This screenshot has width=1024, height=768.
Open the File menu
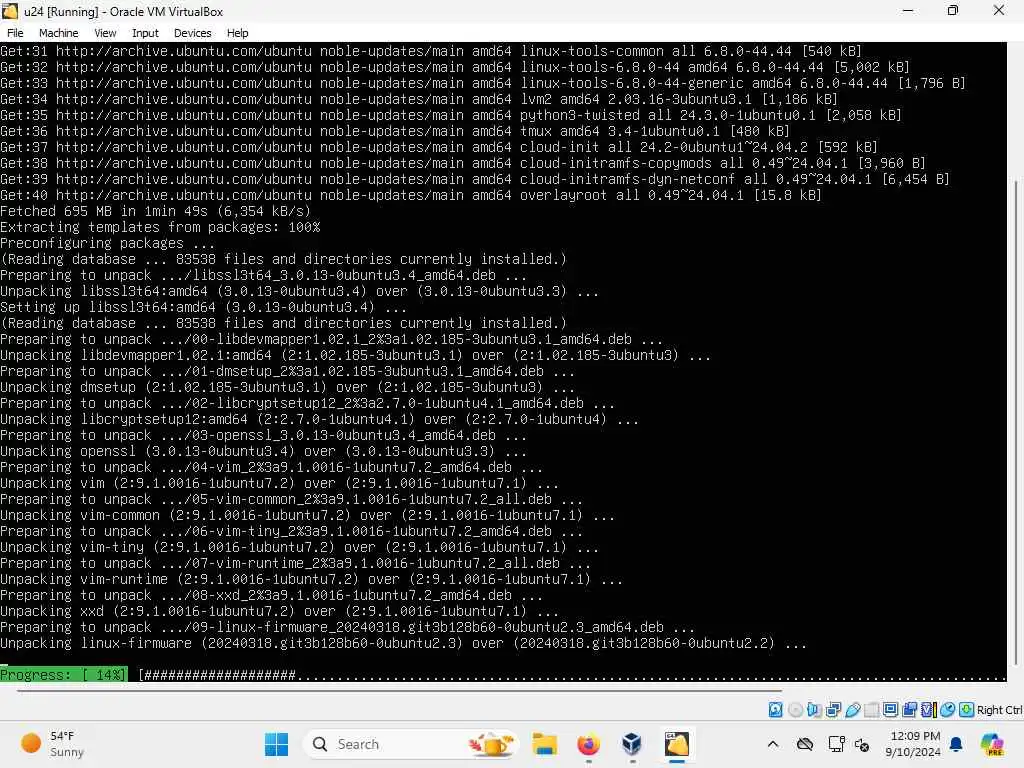coord(15,33)
